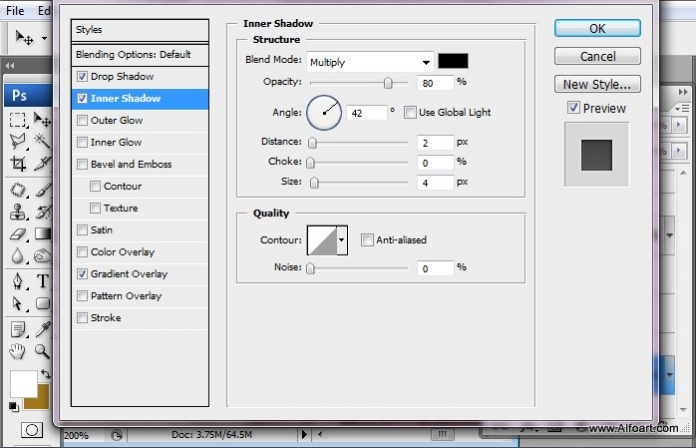This screenshot has width=696, height=448.
Task: Enable Anti-aliased contour option
Action: click(x=367, y=240)
